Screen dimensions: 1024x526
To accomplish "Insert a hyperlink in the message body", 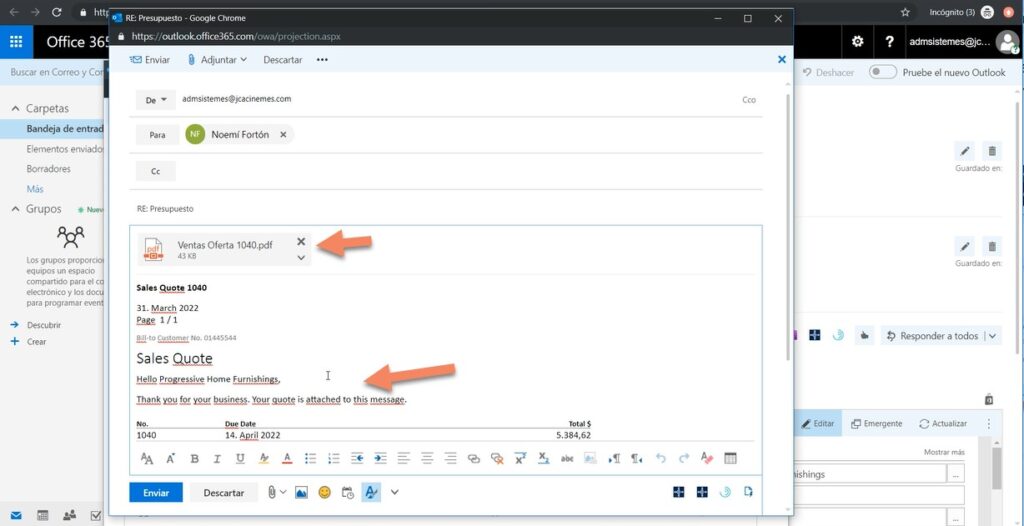I will point(474,459).
